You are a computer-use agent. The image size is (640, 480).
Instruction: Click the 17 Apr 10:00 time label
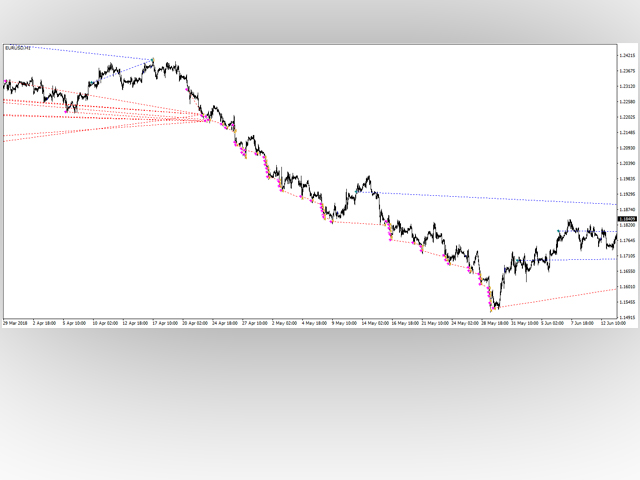point(165,323)
